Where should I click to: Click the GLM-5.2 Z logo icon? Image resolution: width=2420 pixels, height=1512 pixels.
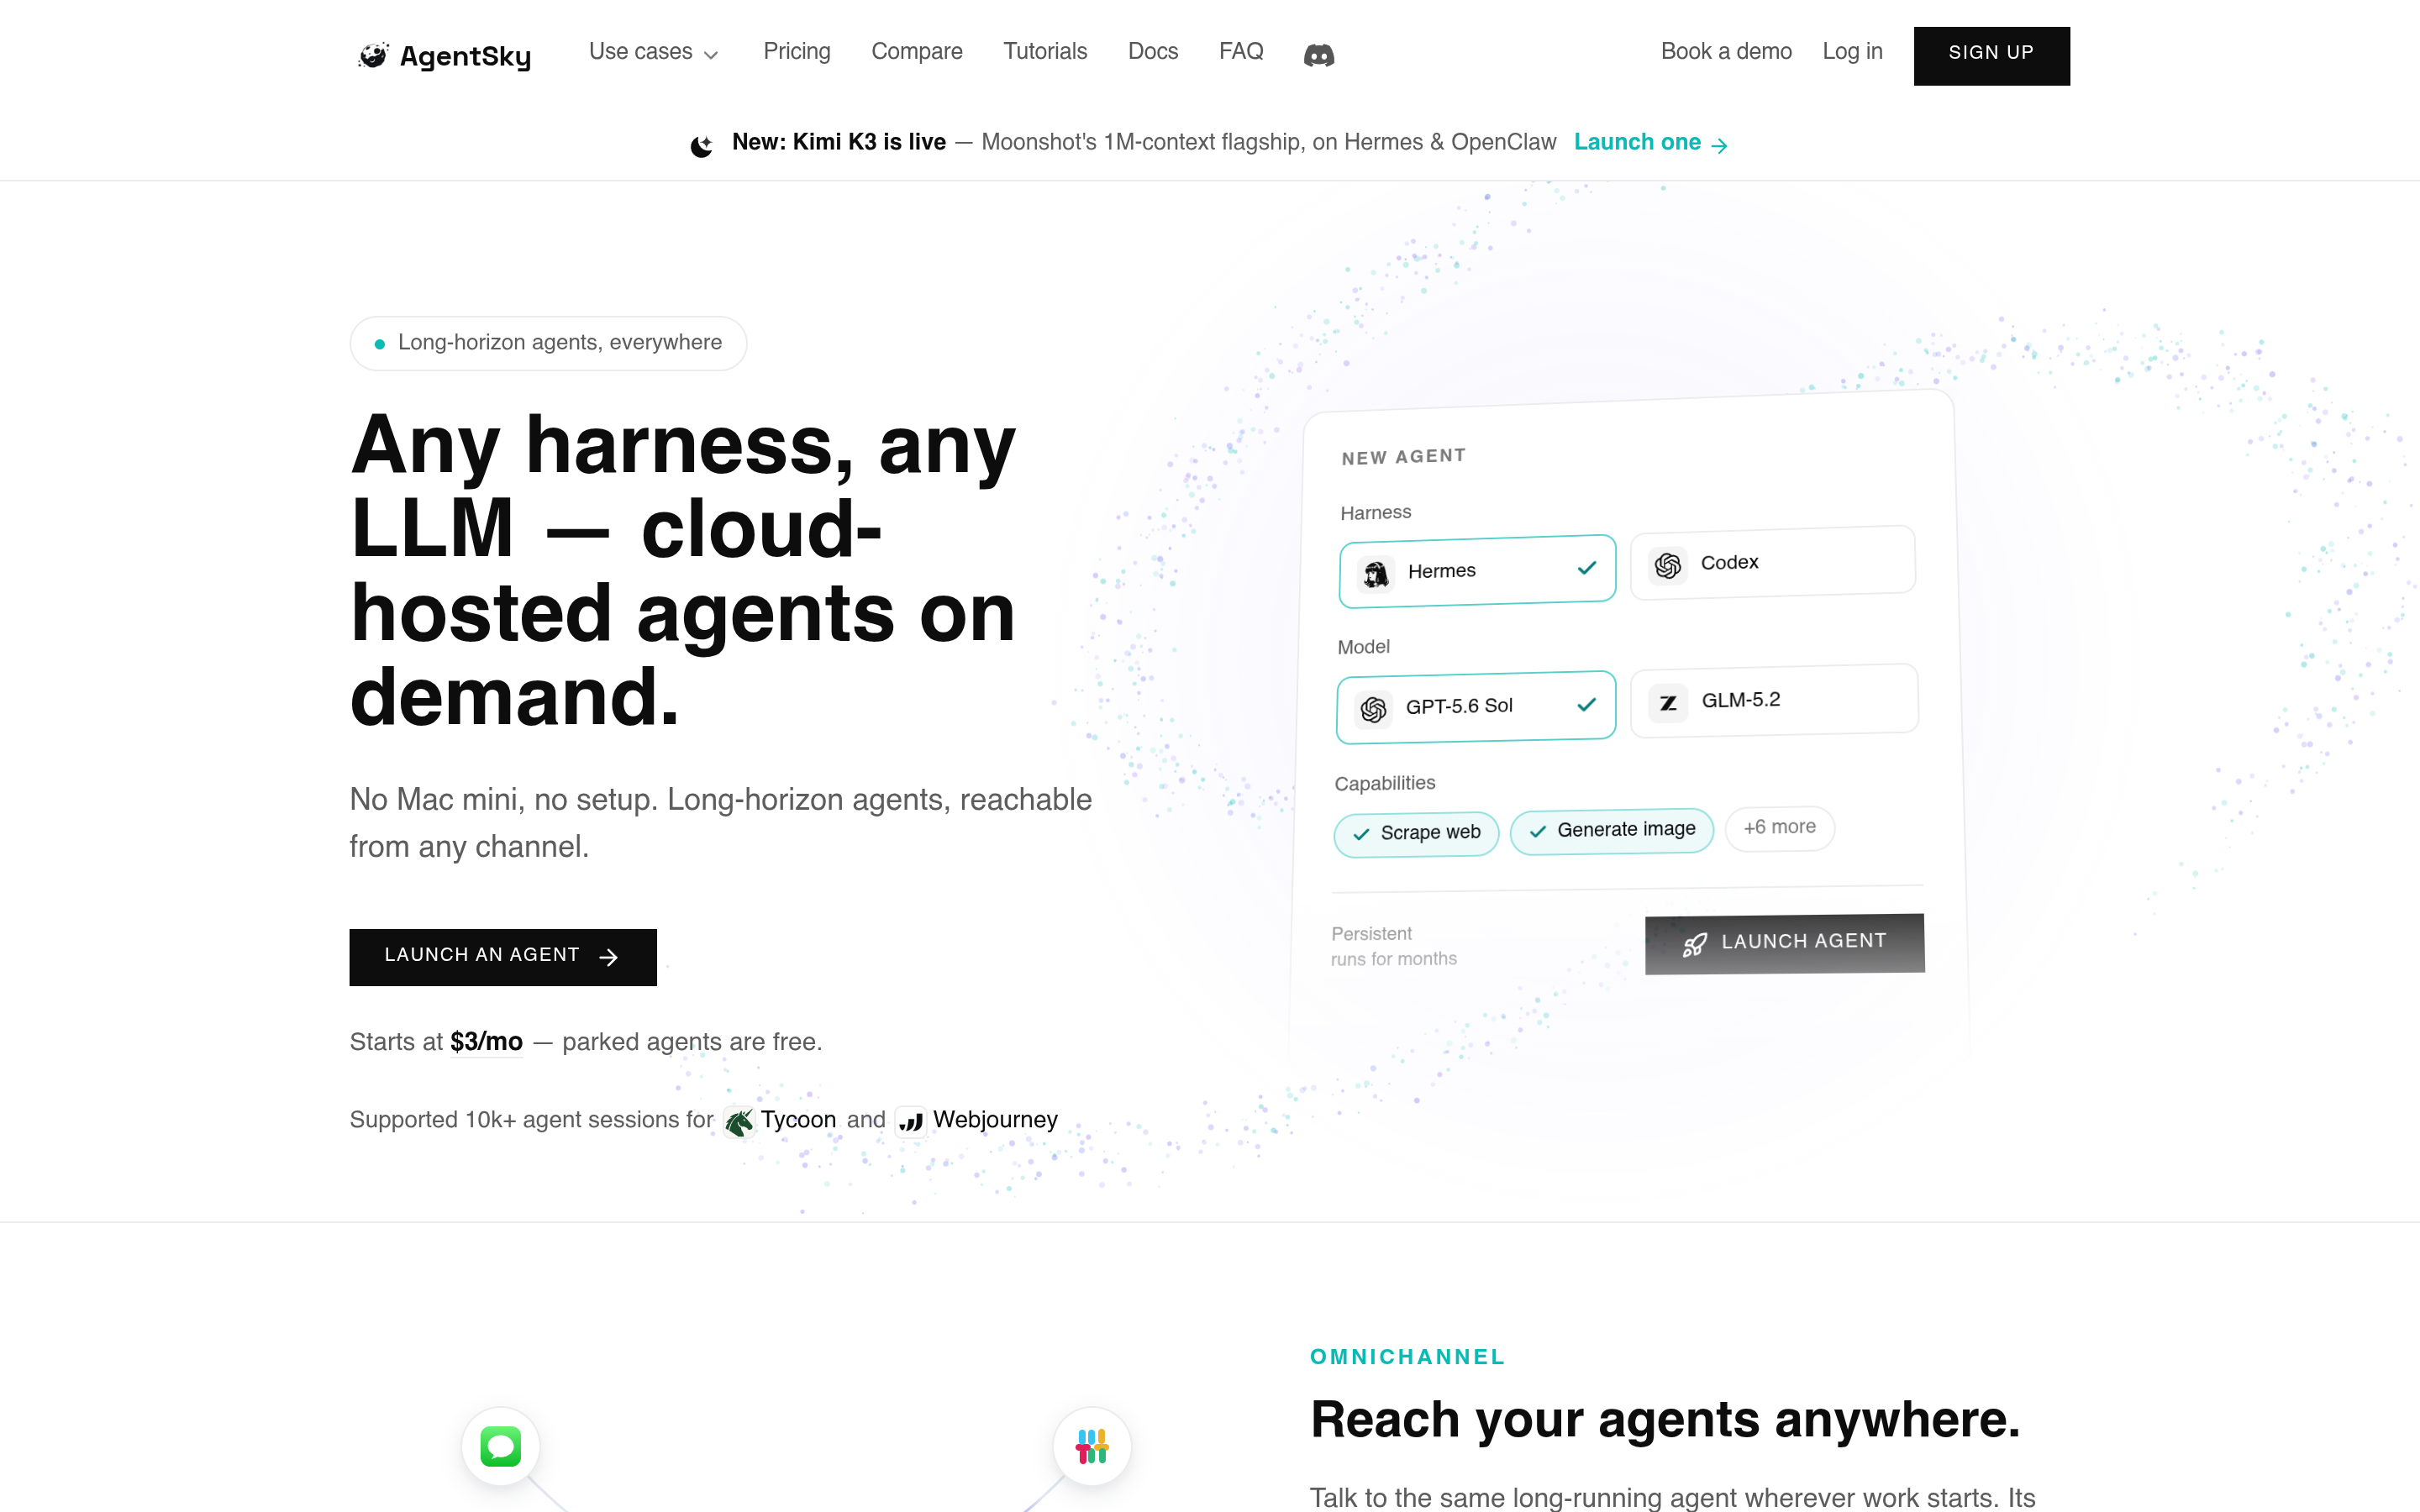1668,703
